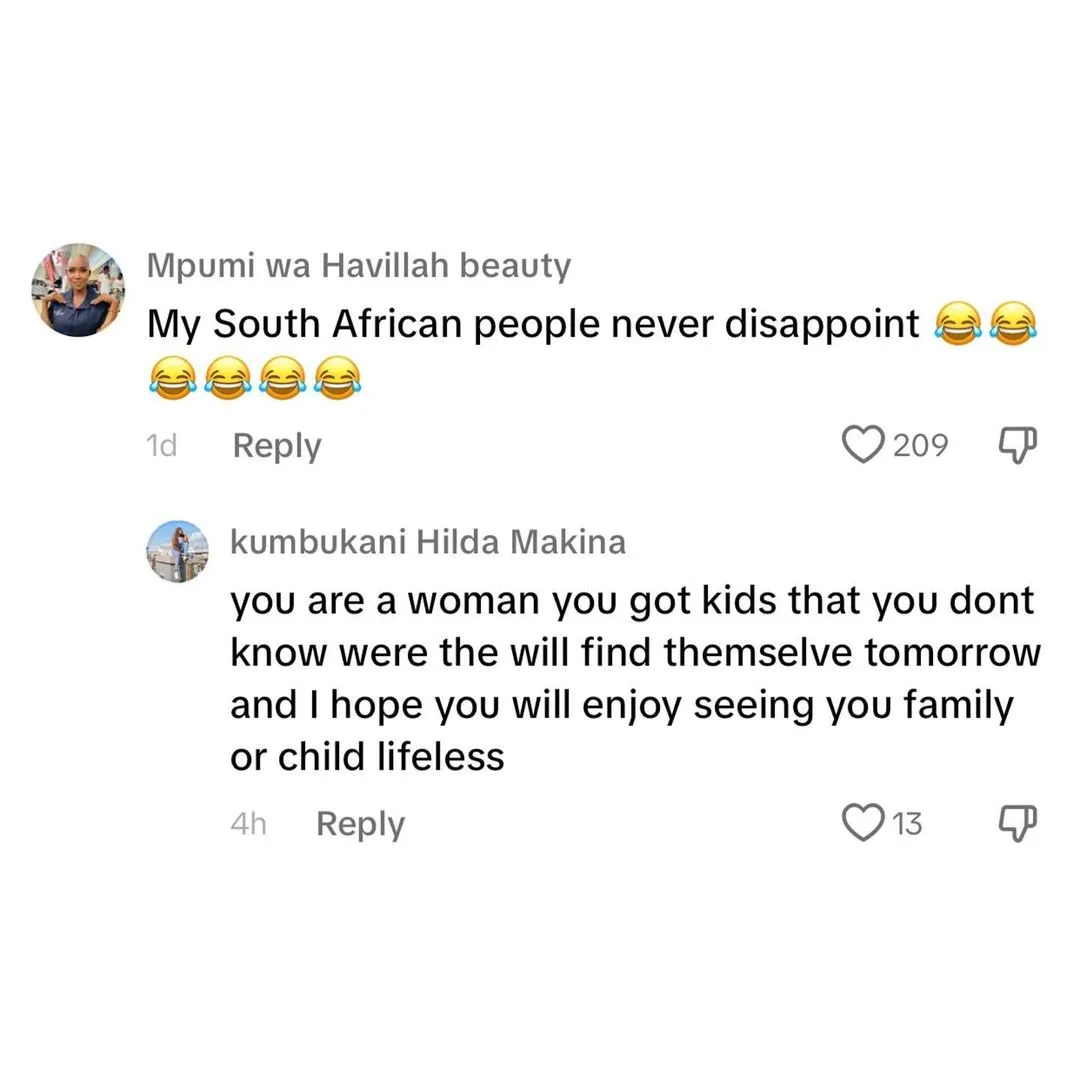
Task: Dislike kumbukani Hilda Makina's reply
Action: coord(1019,823)
